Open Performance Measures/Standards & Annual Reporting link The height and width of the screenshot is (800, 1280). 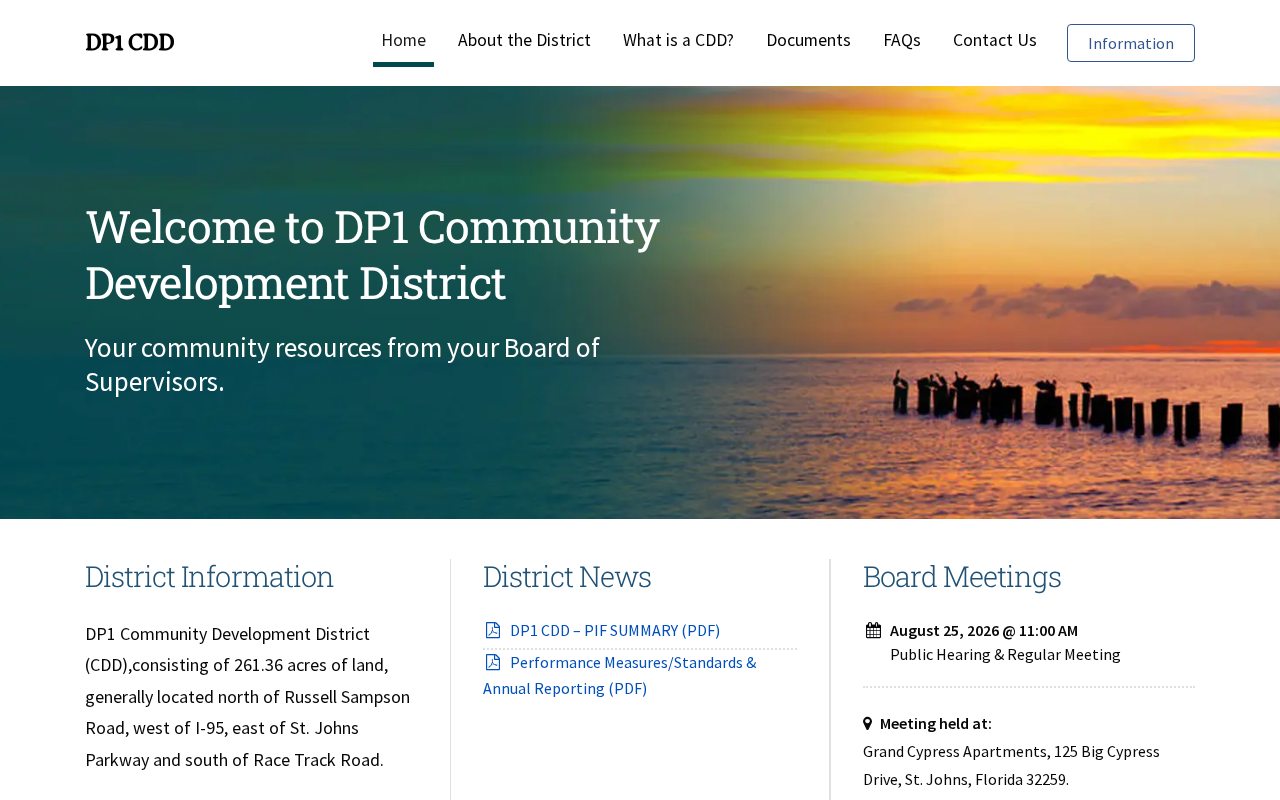coord(619,675)
